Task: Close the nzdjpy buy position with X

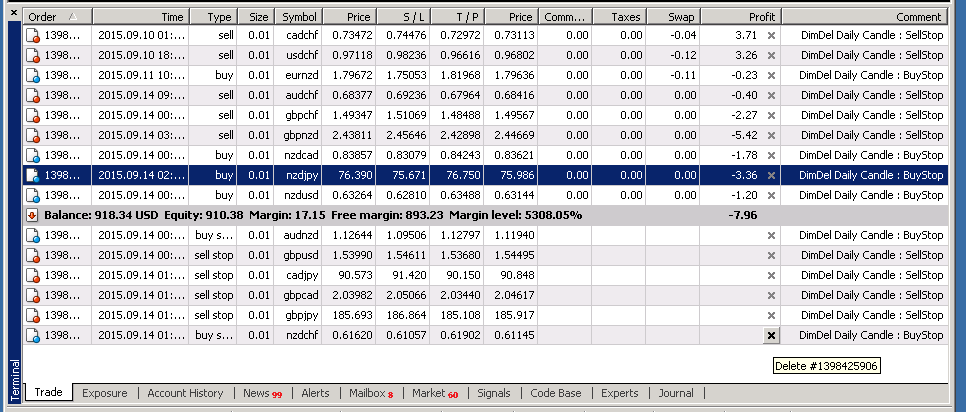Action: [x=771, y=175]
